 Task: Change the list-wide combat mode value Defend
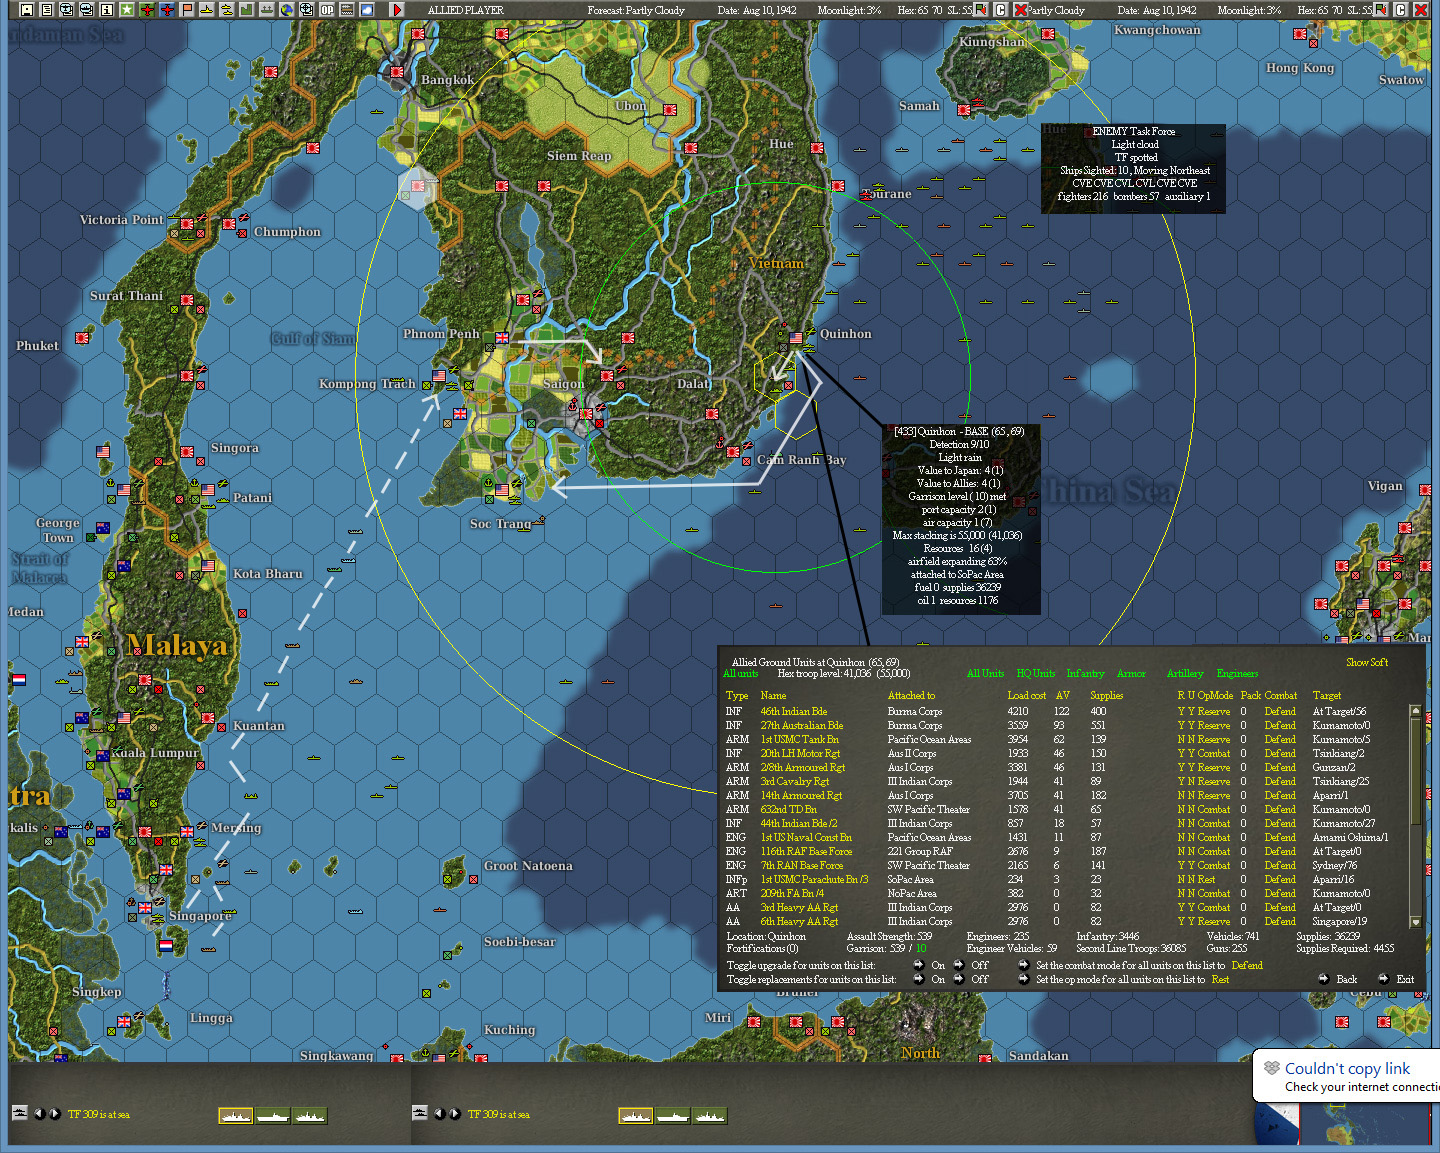tap(1247, 965)
